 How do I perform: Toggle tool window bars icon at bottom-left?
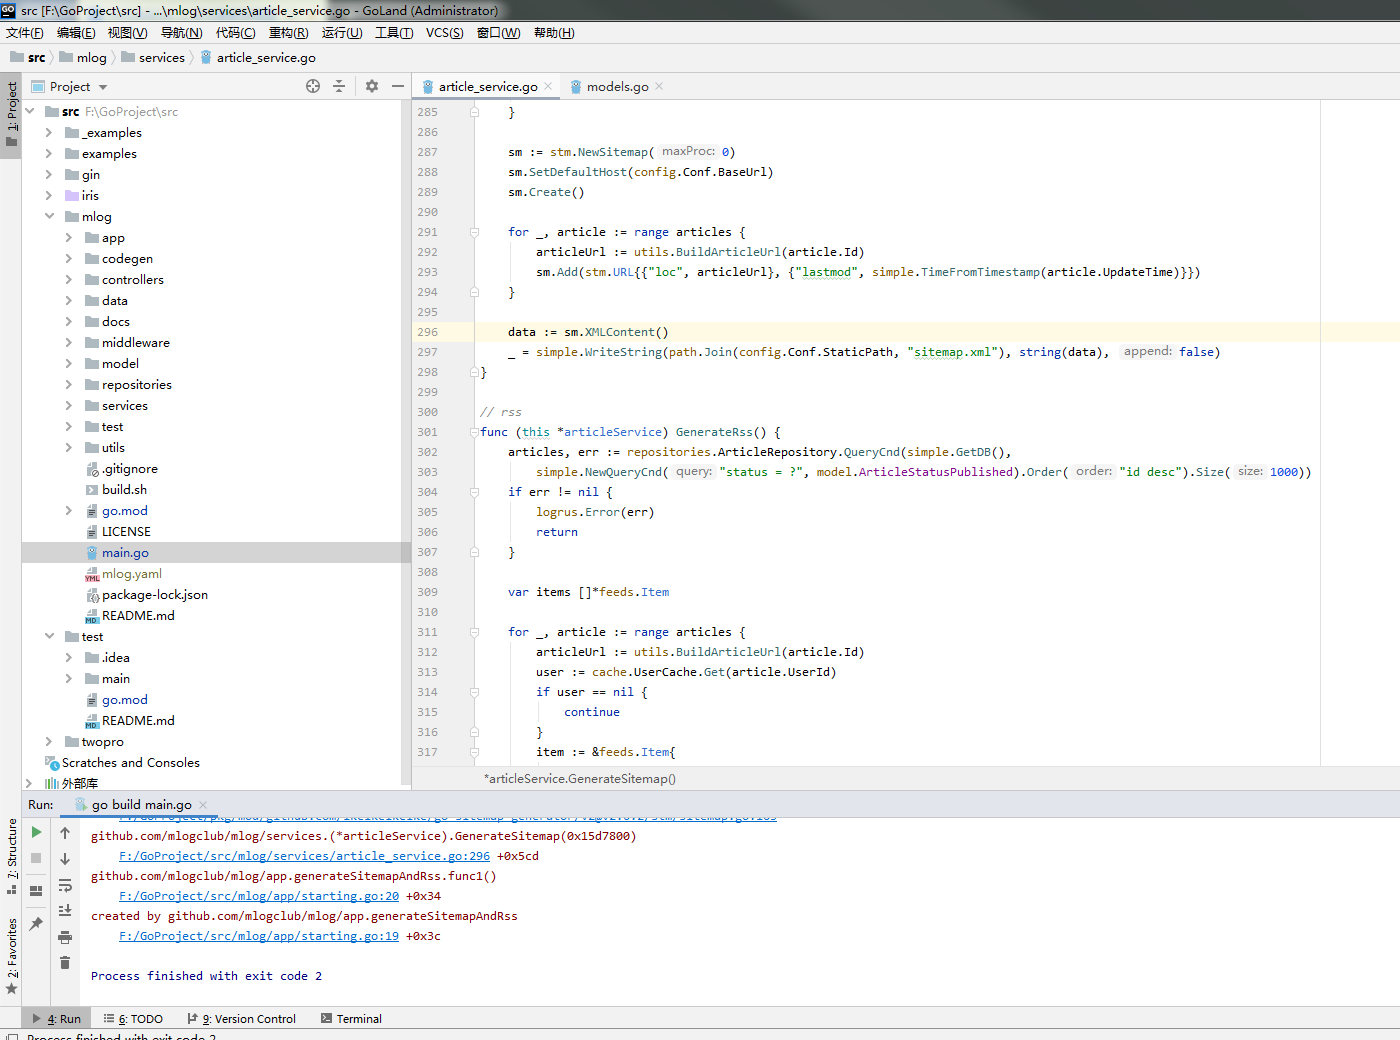[11, 1037]
